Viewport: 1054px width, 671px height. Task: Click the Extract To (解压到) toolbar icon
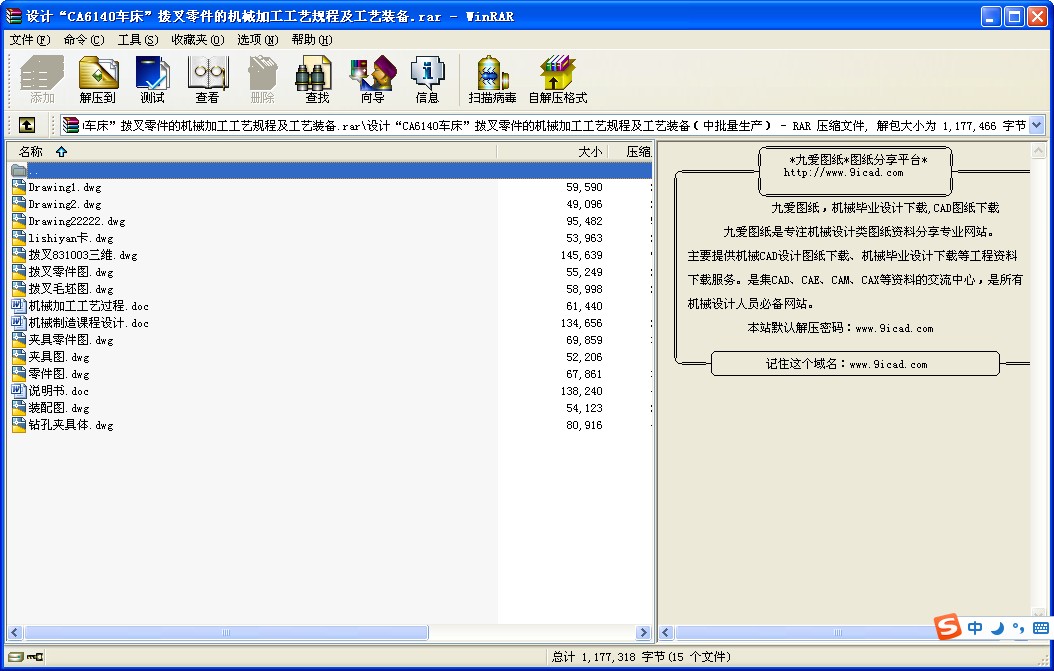(98, 79)
